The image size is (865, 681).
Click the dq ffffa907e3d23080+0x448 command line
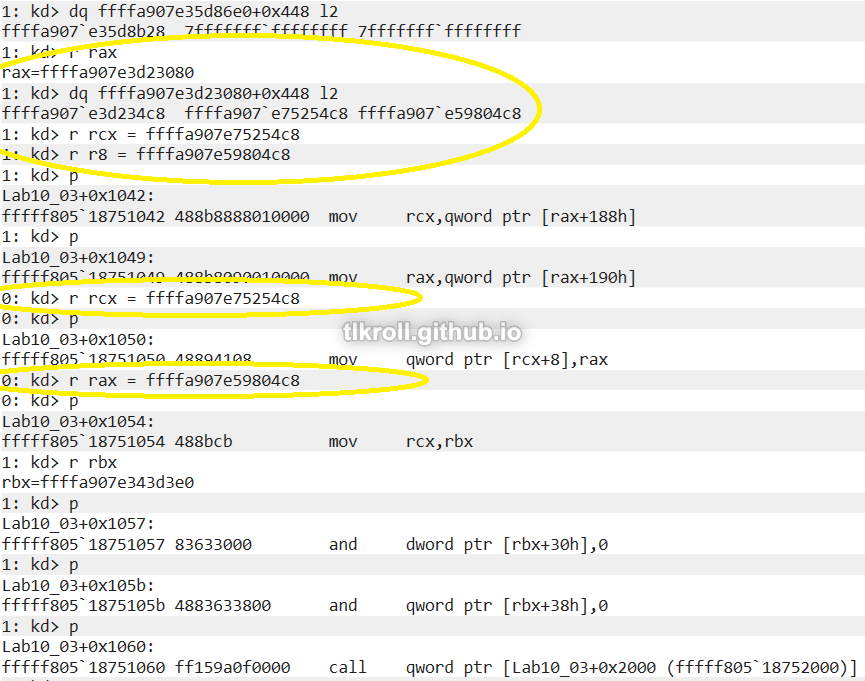click(x=170, y=93)
